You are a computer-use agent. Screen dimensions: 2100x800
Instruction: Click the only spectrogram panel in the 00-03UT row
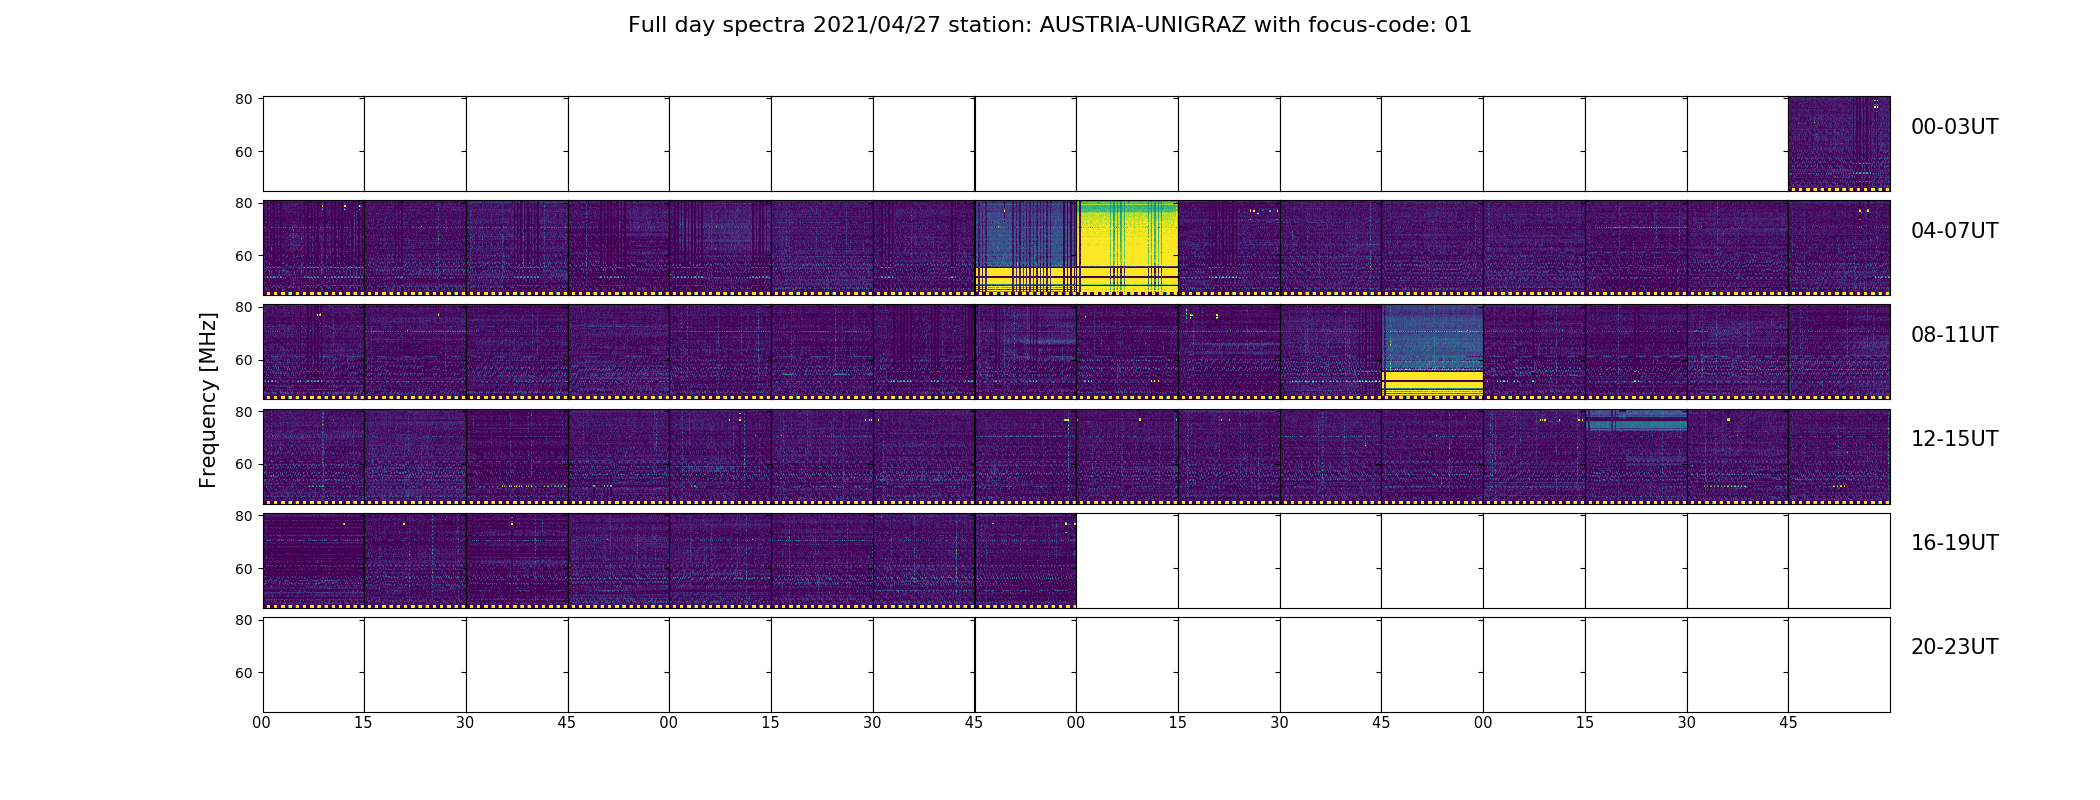pos(1839,144)
